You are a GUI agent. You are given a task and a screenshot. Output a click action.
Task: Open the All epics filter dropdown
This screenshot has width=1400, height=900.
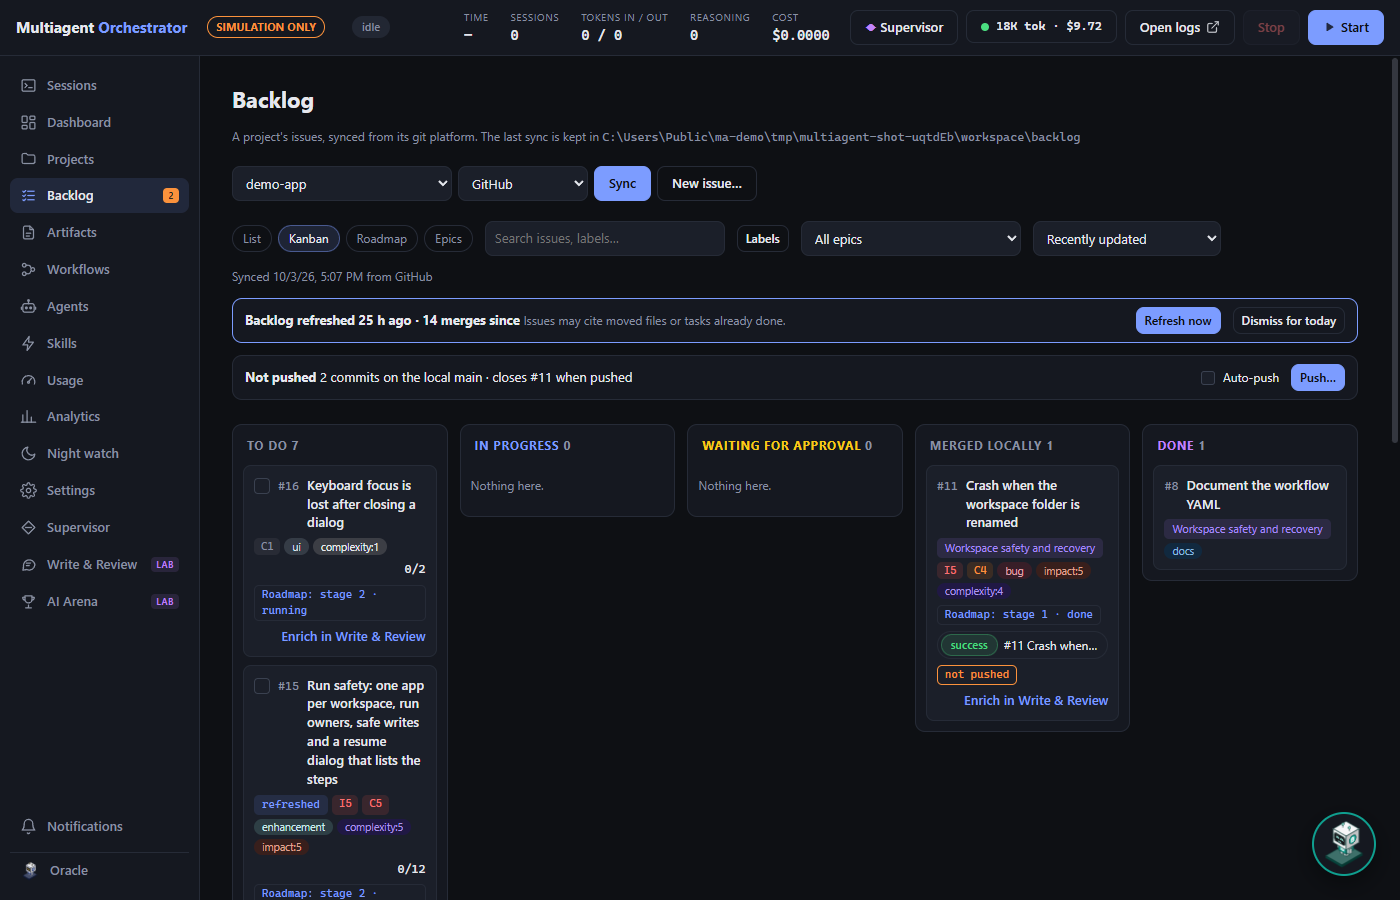click(x=911, y=239)
